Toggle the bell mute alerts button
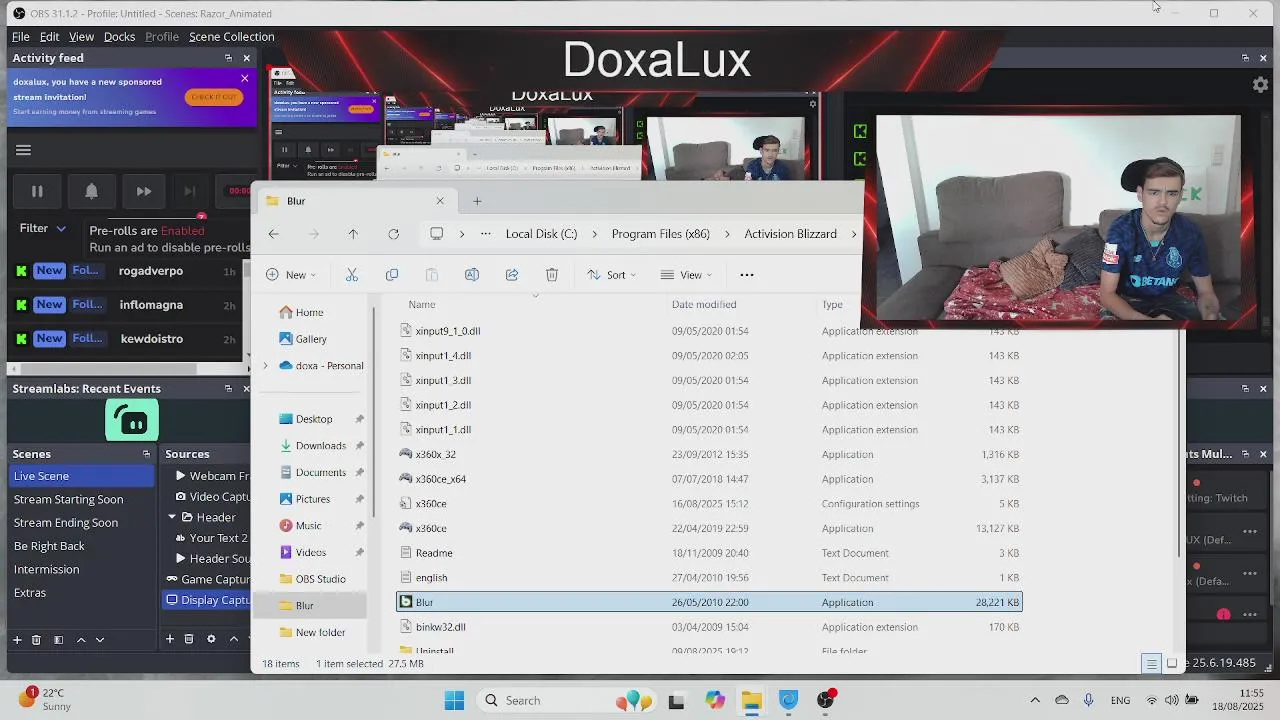This screenshot has width=1280, height=720. (x=91, y=191)
